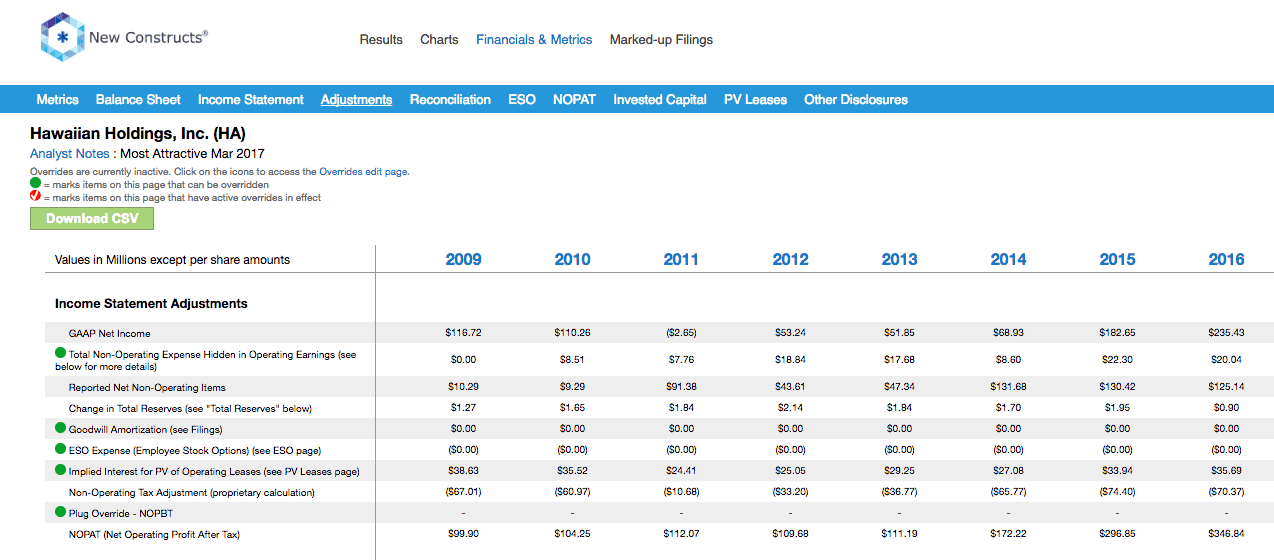Image resolution: width=1274 pixels, height=560 pixels.
Task: Click the green override dot for Plug Override - NOPBT
Action: pyautogui.click(x=60, y=512)
